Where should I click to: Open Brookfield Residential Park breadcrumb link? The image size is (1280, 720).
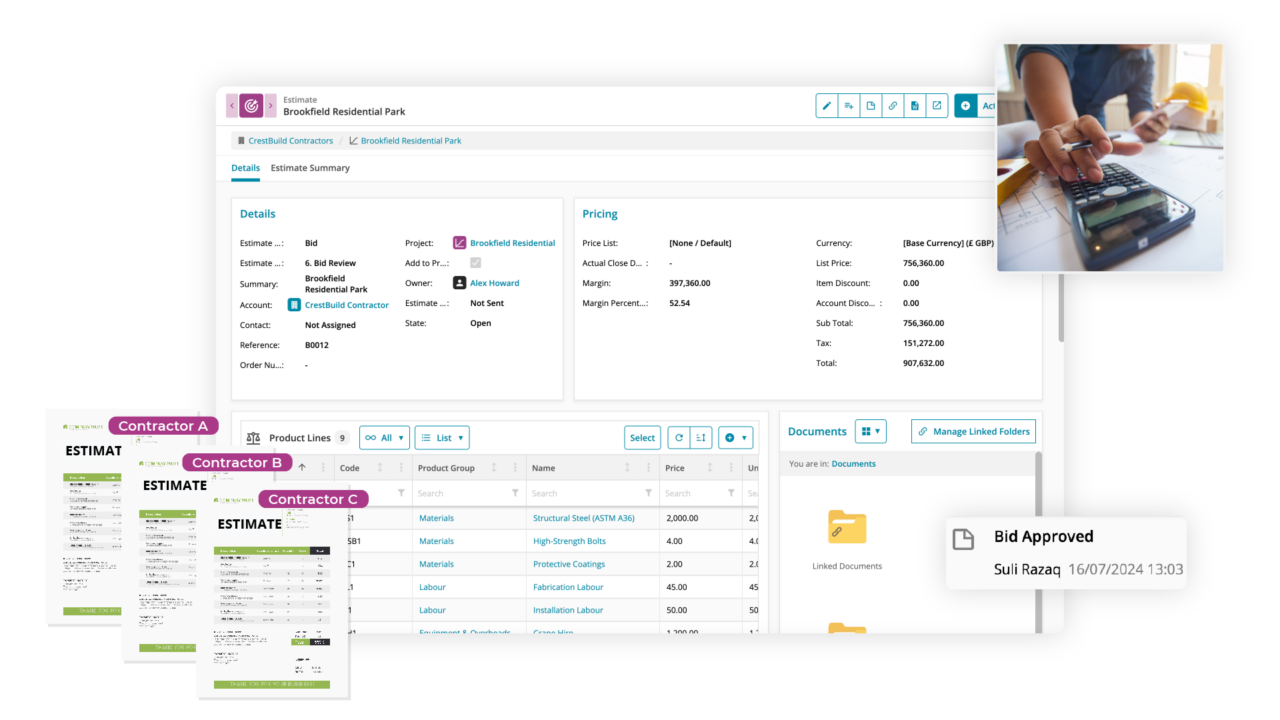pos(411,141)
